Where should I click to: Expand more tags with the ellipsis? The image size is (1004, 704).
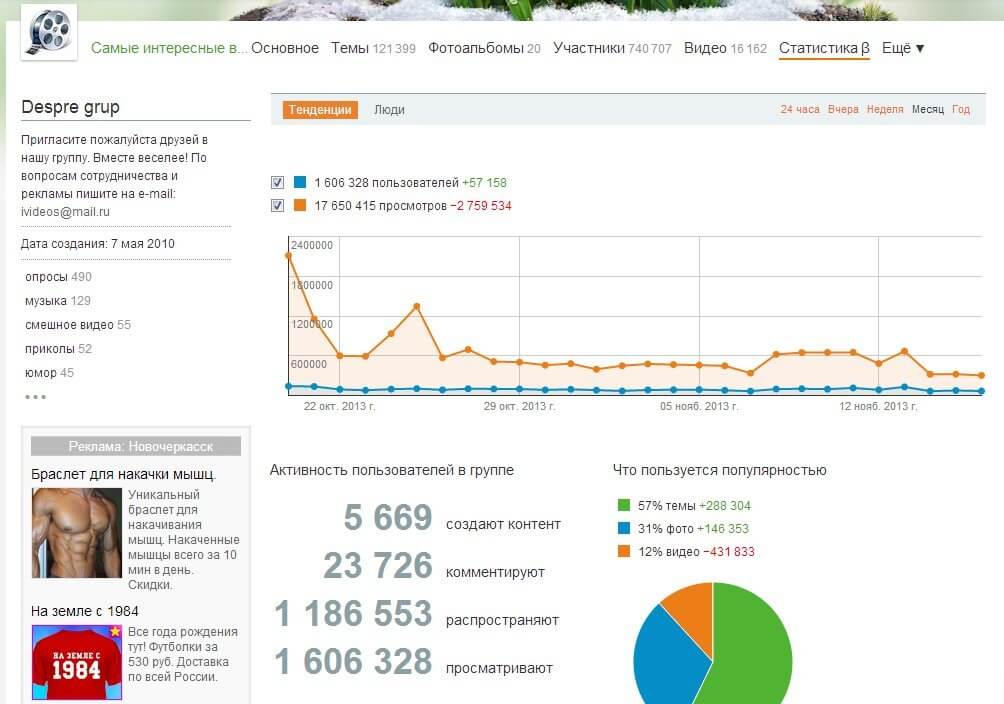click(35, 397)
